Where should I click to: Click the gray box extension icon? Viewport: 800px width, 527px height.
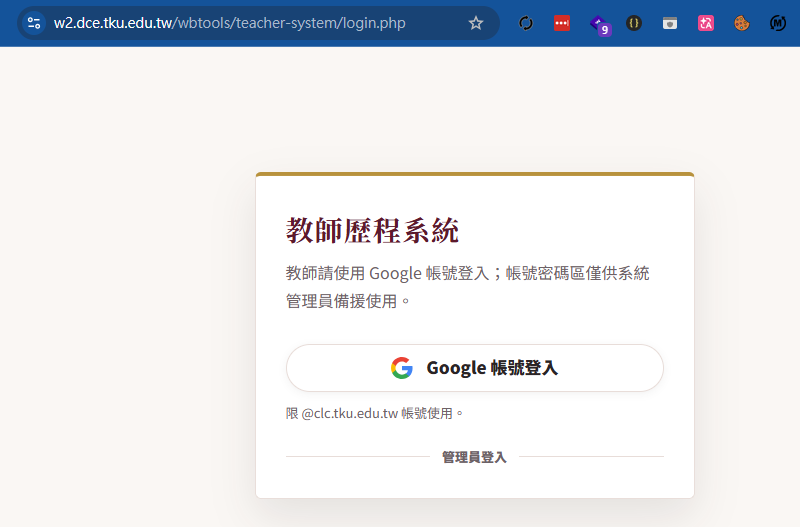tap(670, 23)
